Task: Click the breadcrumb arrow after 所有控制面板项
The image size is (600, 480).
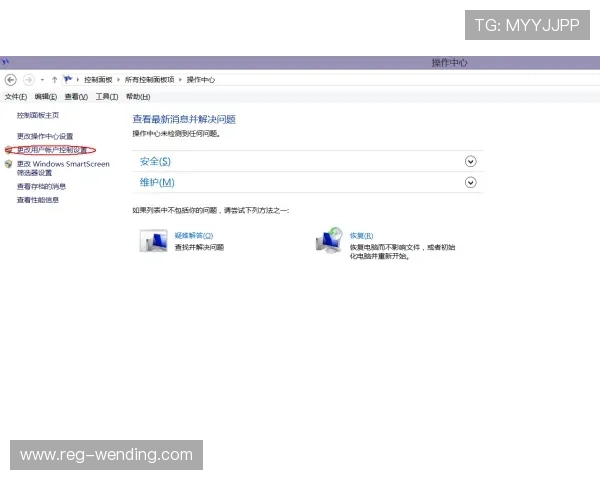Action: tap(180, 80)
